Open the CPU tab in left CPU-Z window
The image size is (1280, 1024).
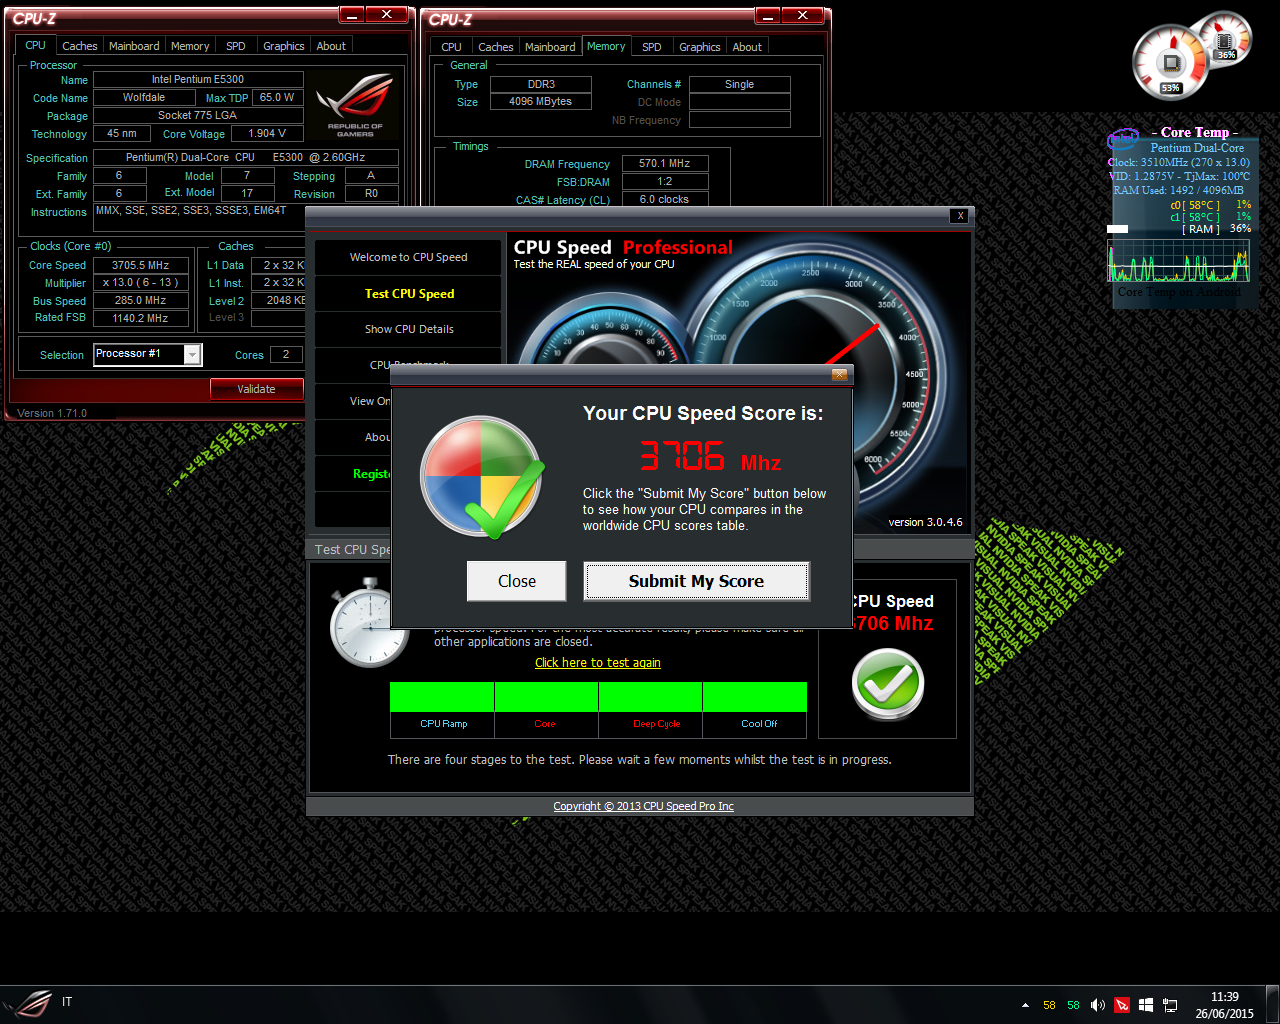tap(35, 45)
